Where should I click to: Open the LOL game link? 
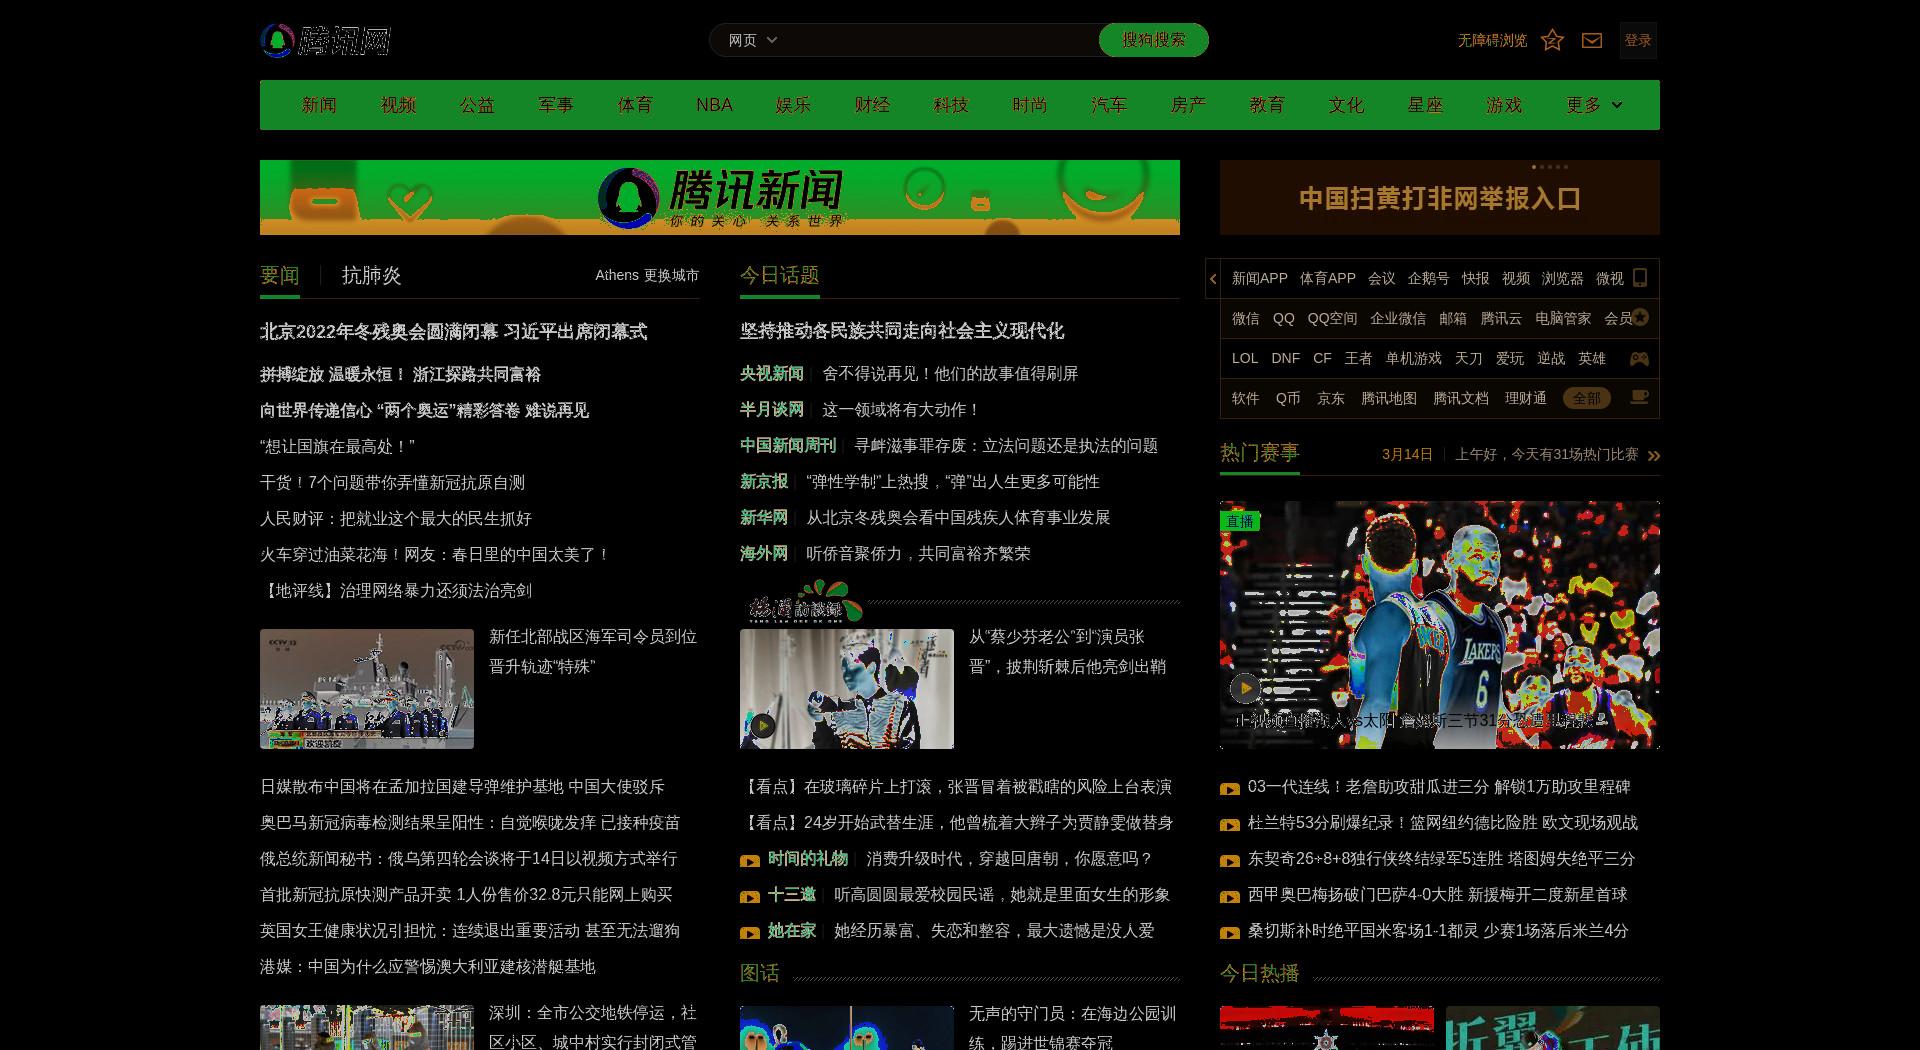point(1245,358)
